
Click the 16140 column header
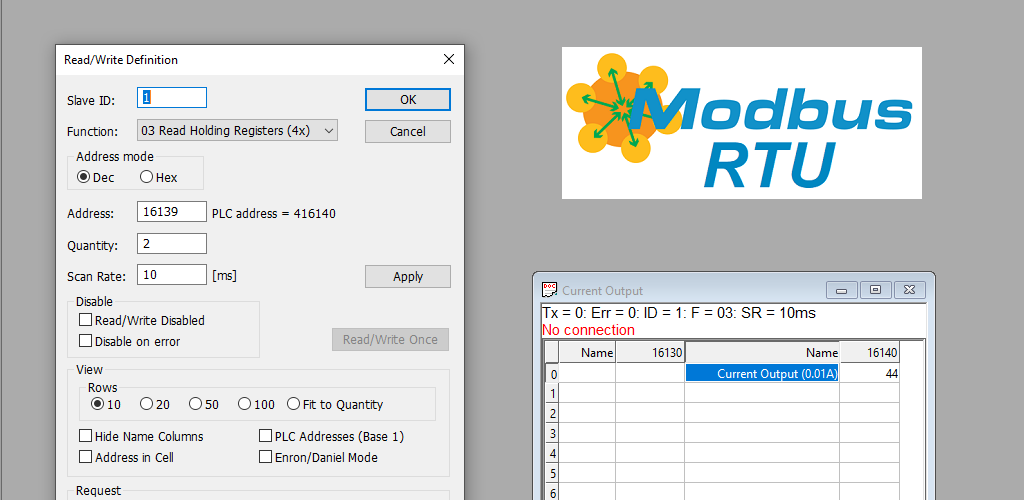click(x=869, y=352)
